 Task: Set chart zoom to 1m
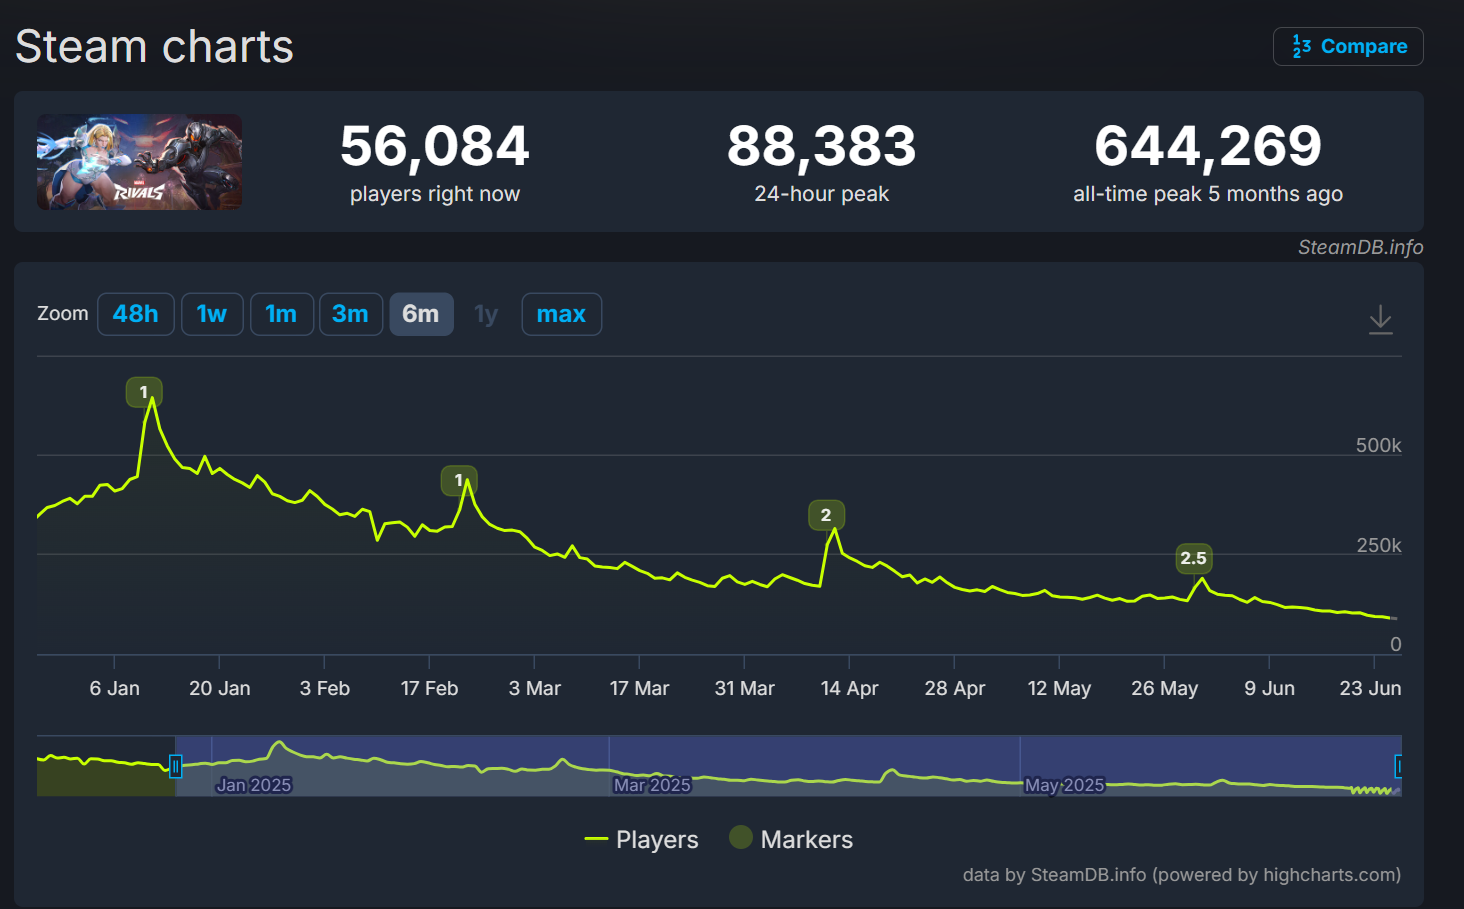tap(282, 314)
